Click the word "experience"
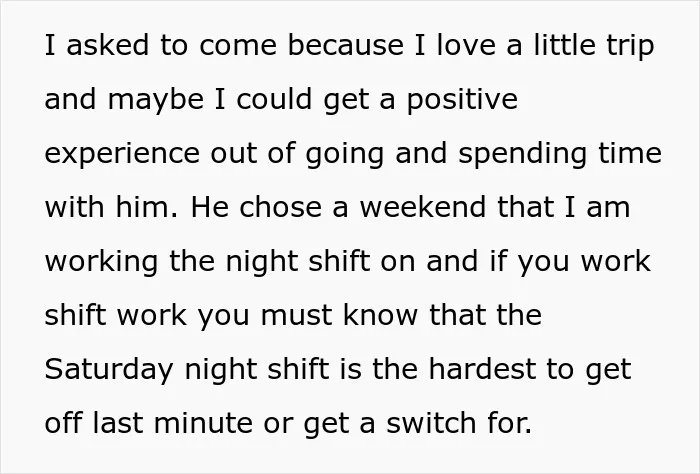This screenshot has height=474, width=700. 122,154
